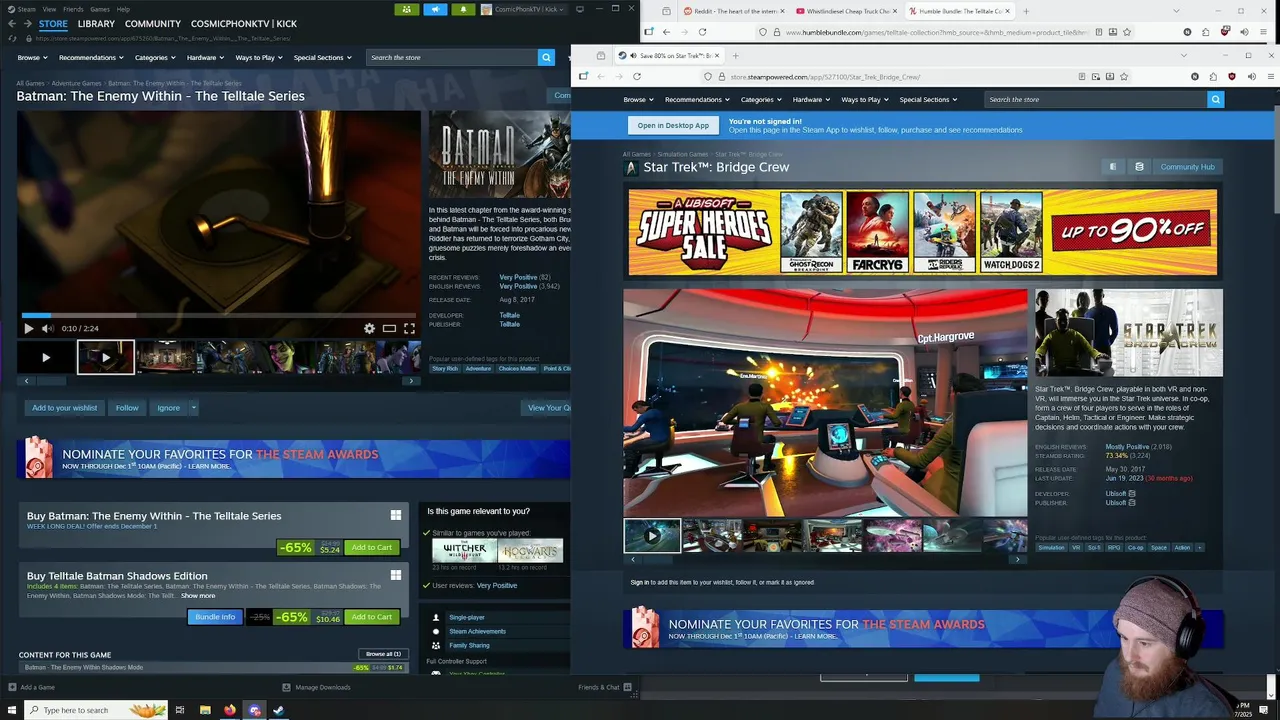Expand Categories menu in browser Steam page
Screen dimensions: 1280x720
click(761, 99)
